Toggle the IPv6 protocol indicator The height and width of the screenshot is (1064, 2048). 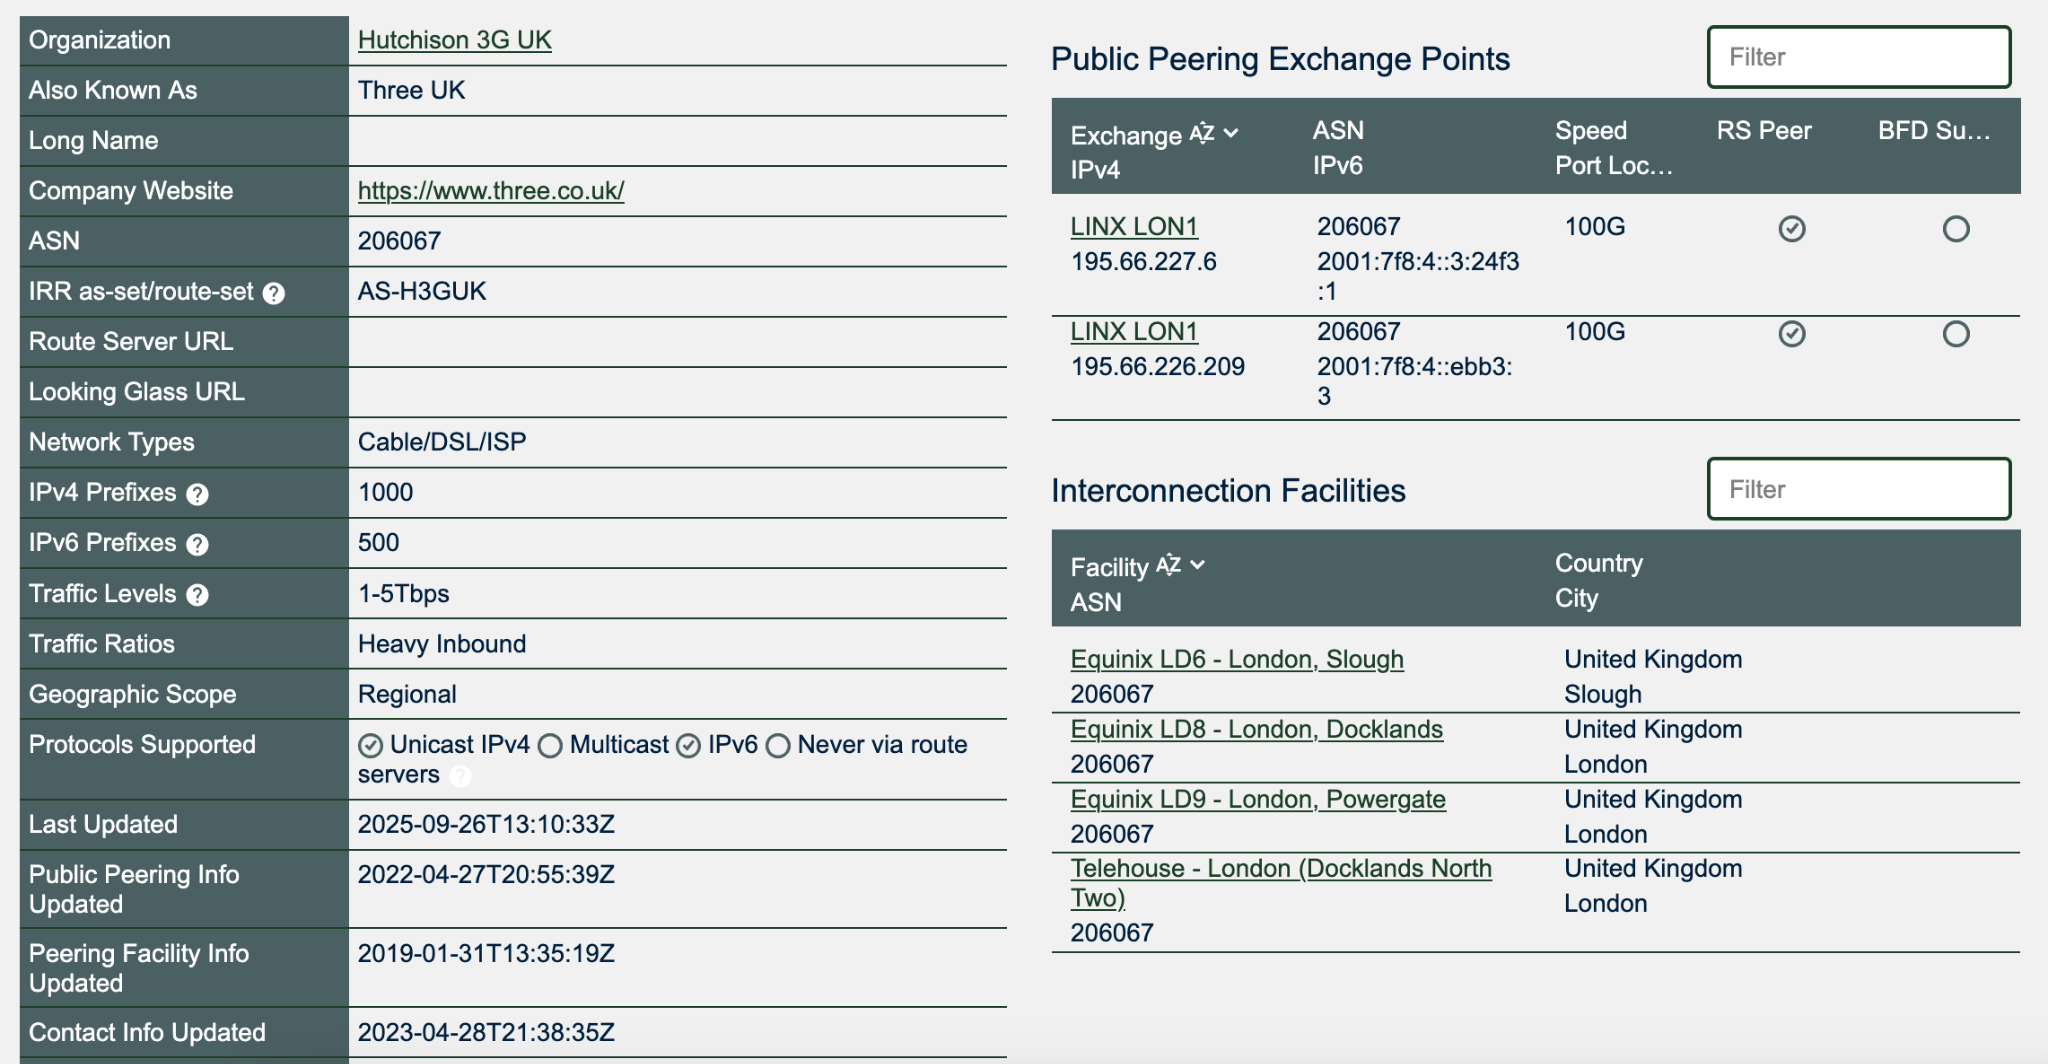pyautogui.click(x=688, y=746)
